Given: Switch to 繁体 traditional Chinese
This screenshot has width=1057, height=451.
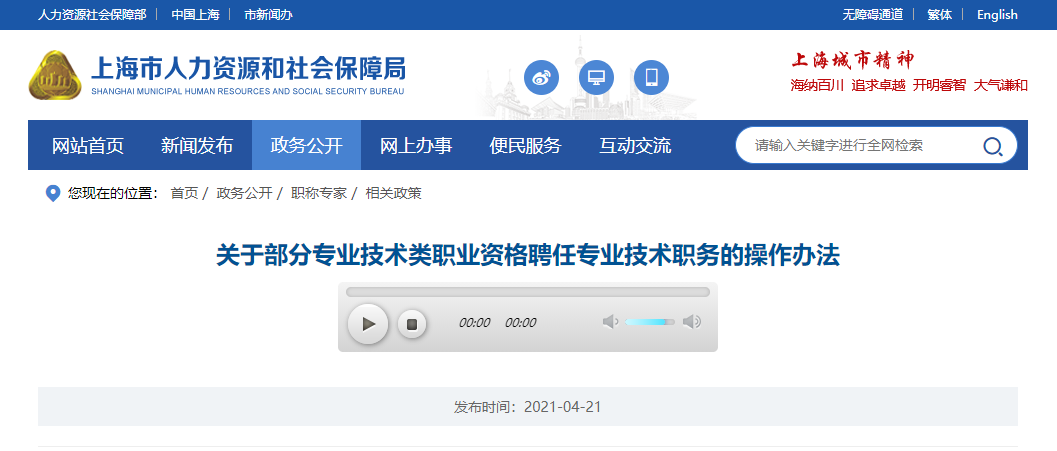Looking at the screenshot, I should (x=940, y=15).
